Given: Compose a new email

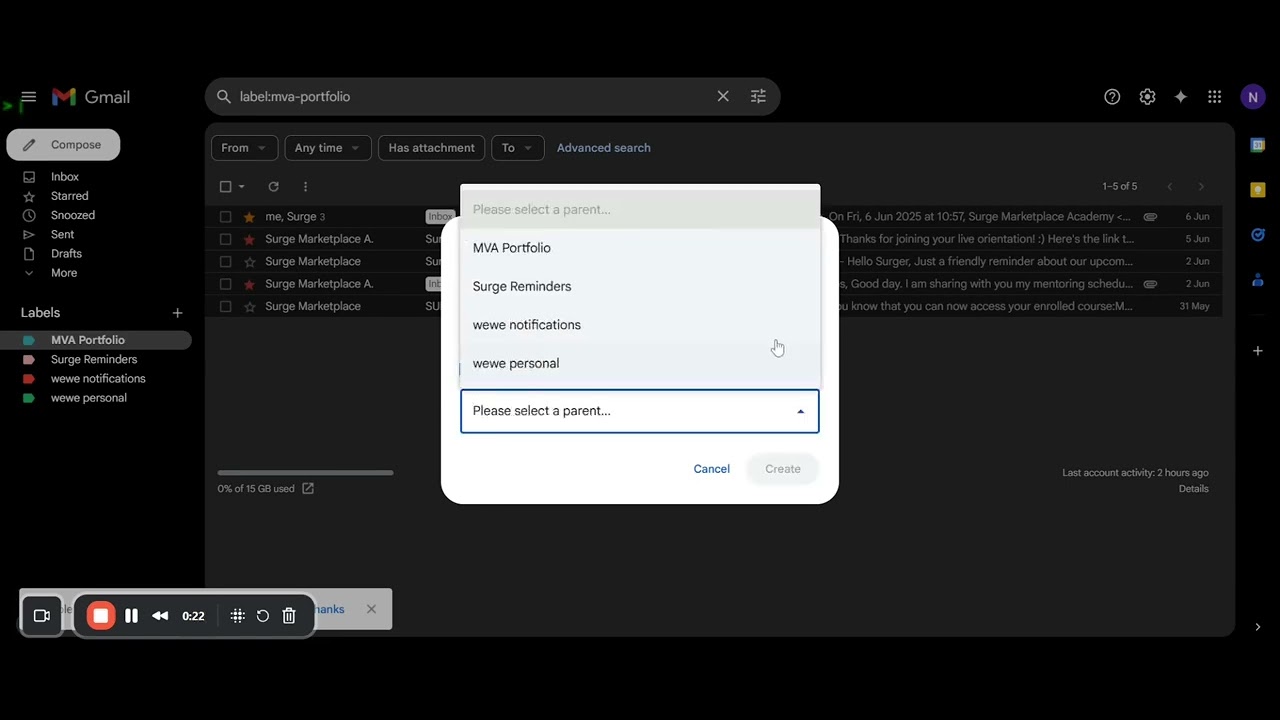Looking at the screenshot, I should [x=63, y=145].
